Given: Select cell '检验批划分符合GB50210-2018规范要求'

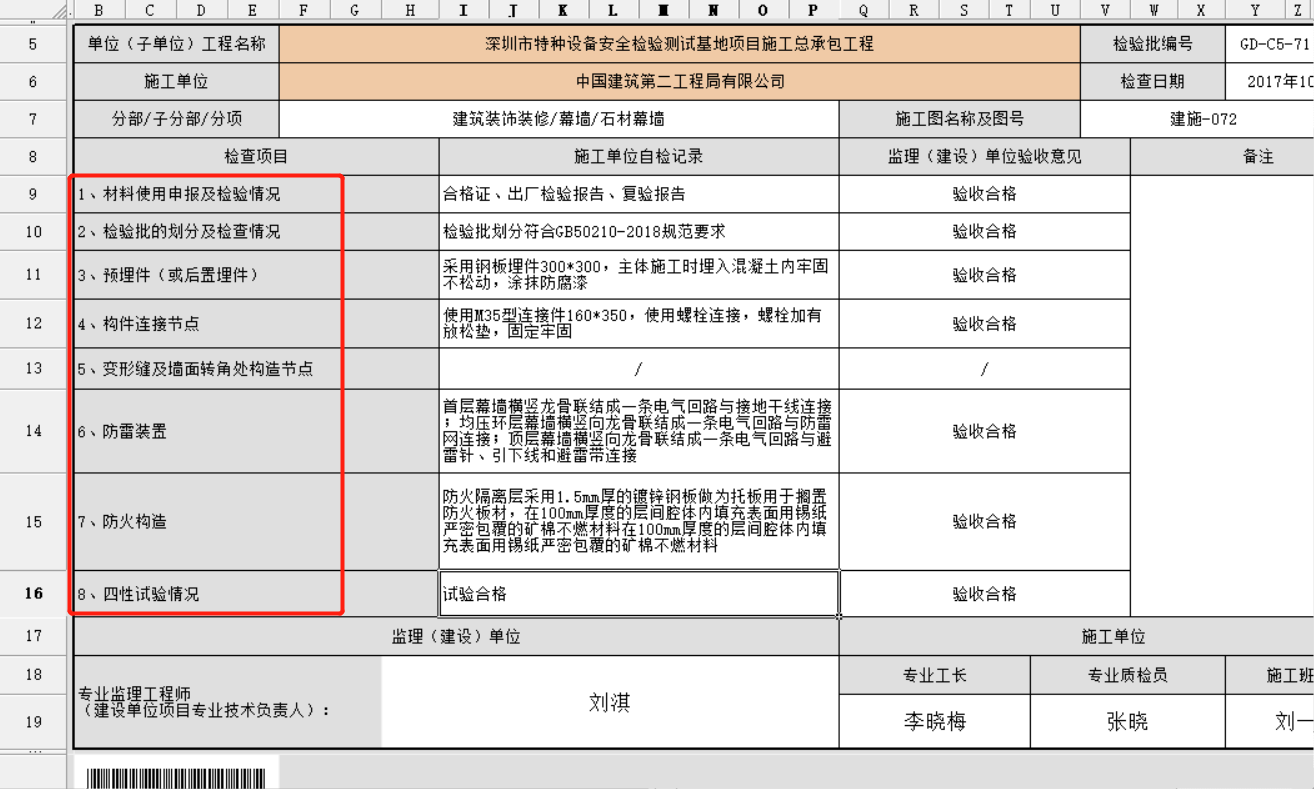Looking at the screenshot, I should [639, 232].
